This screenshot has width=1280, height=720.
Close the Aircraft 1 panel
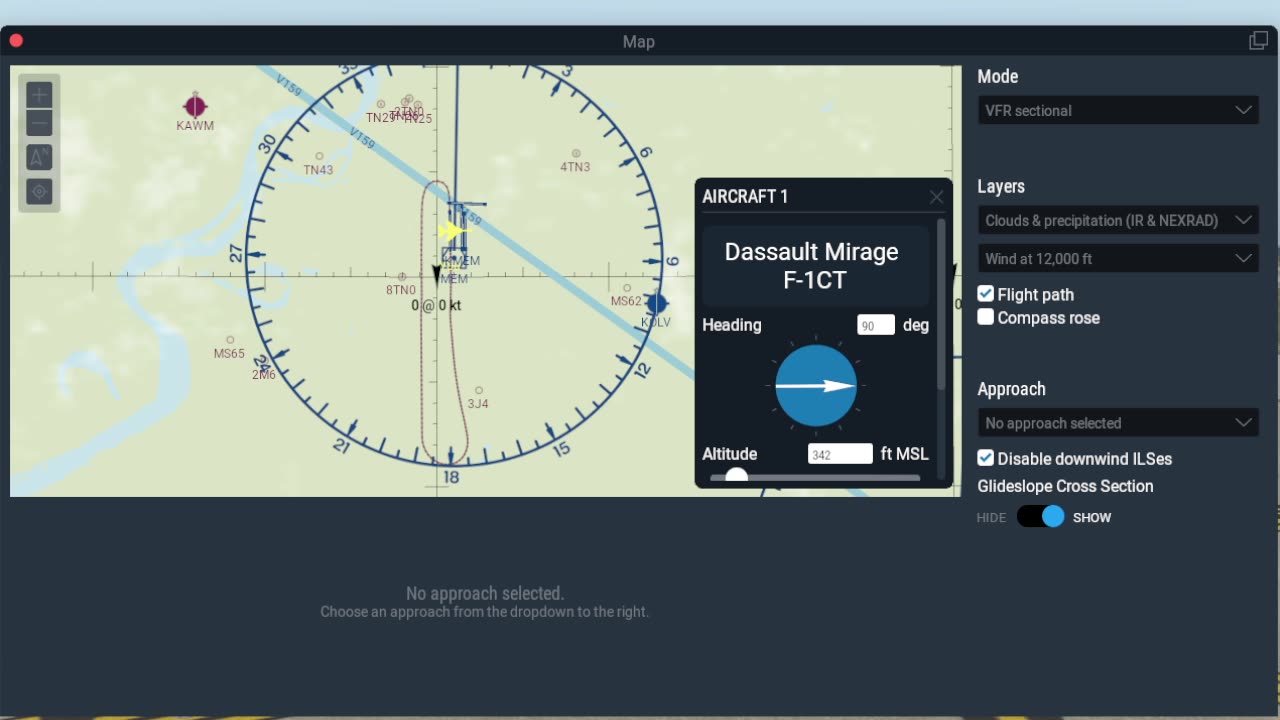(936, 197)
